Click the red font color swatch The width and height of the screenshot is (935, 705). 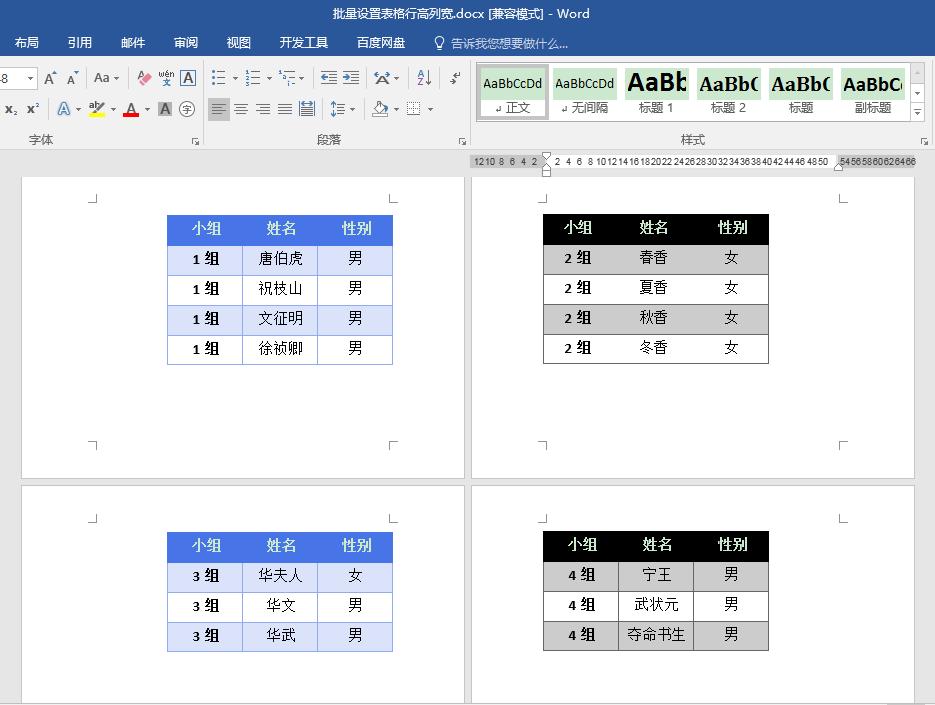click(130, 113)
